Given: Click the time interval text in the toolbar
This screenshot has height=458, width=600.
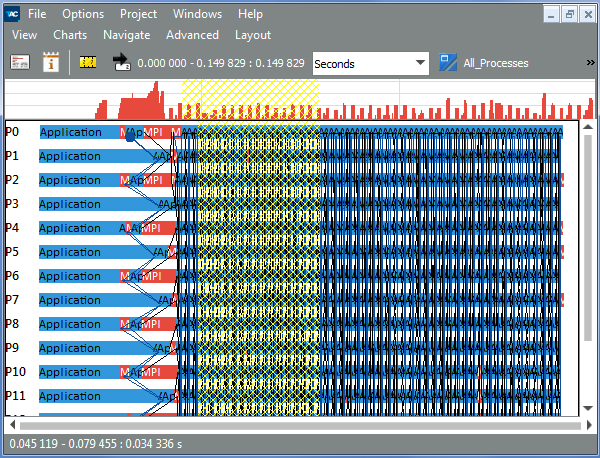Looking at the screenshot, I should tap(221, 63).
